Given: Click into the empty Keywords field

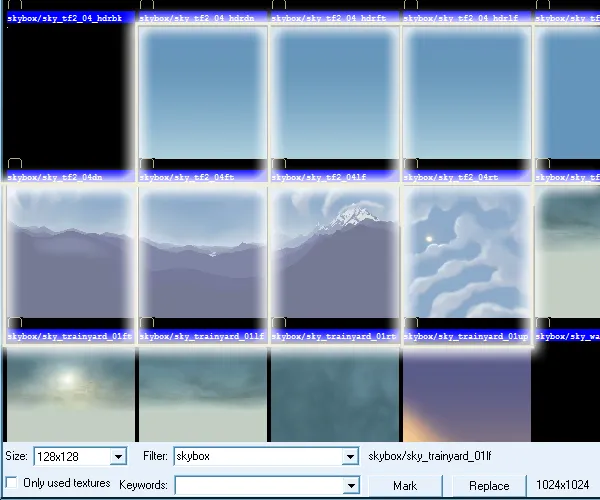Looking at the screenshot, I should pyautogui.click(x=258, y=485).
